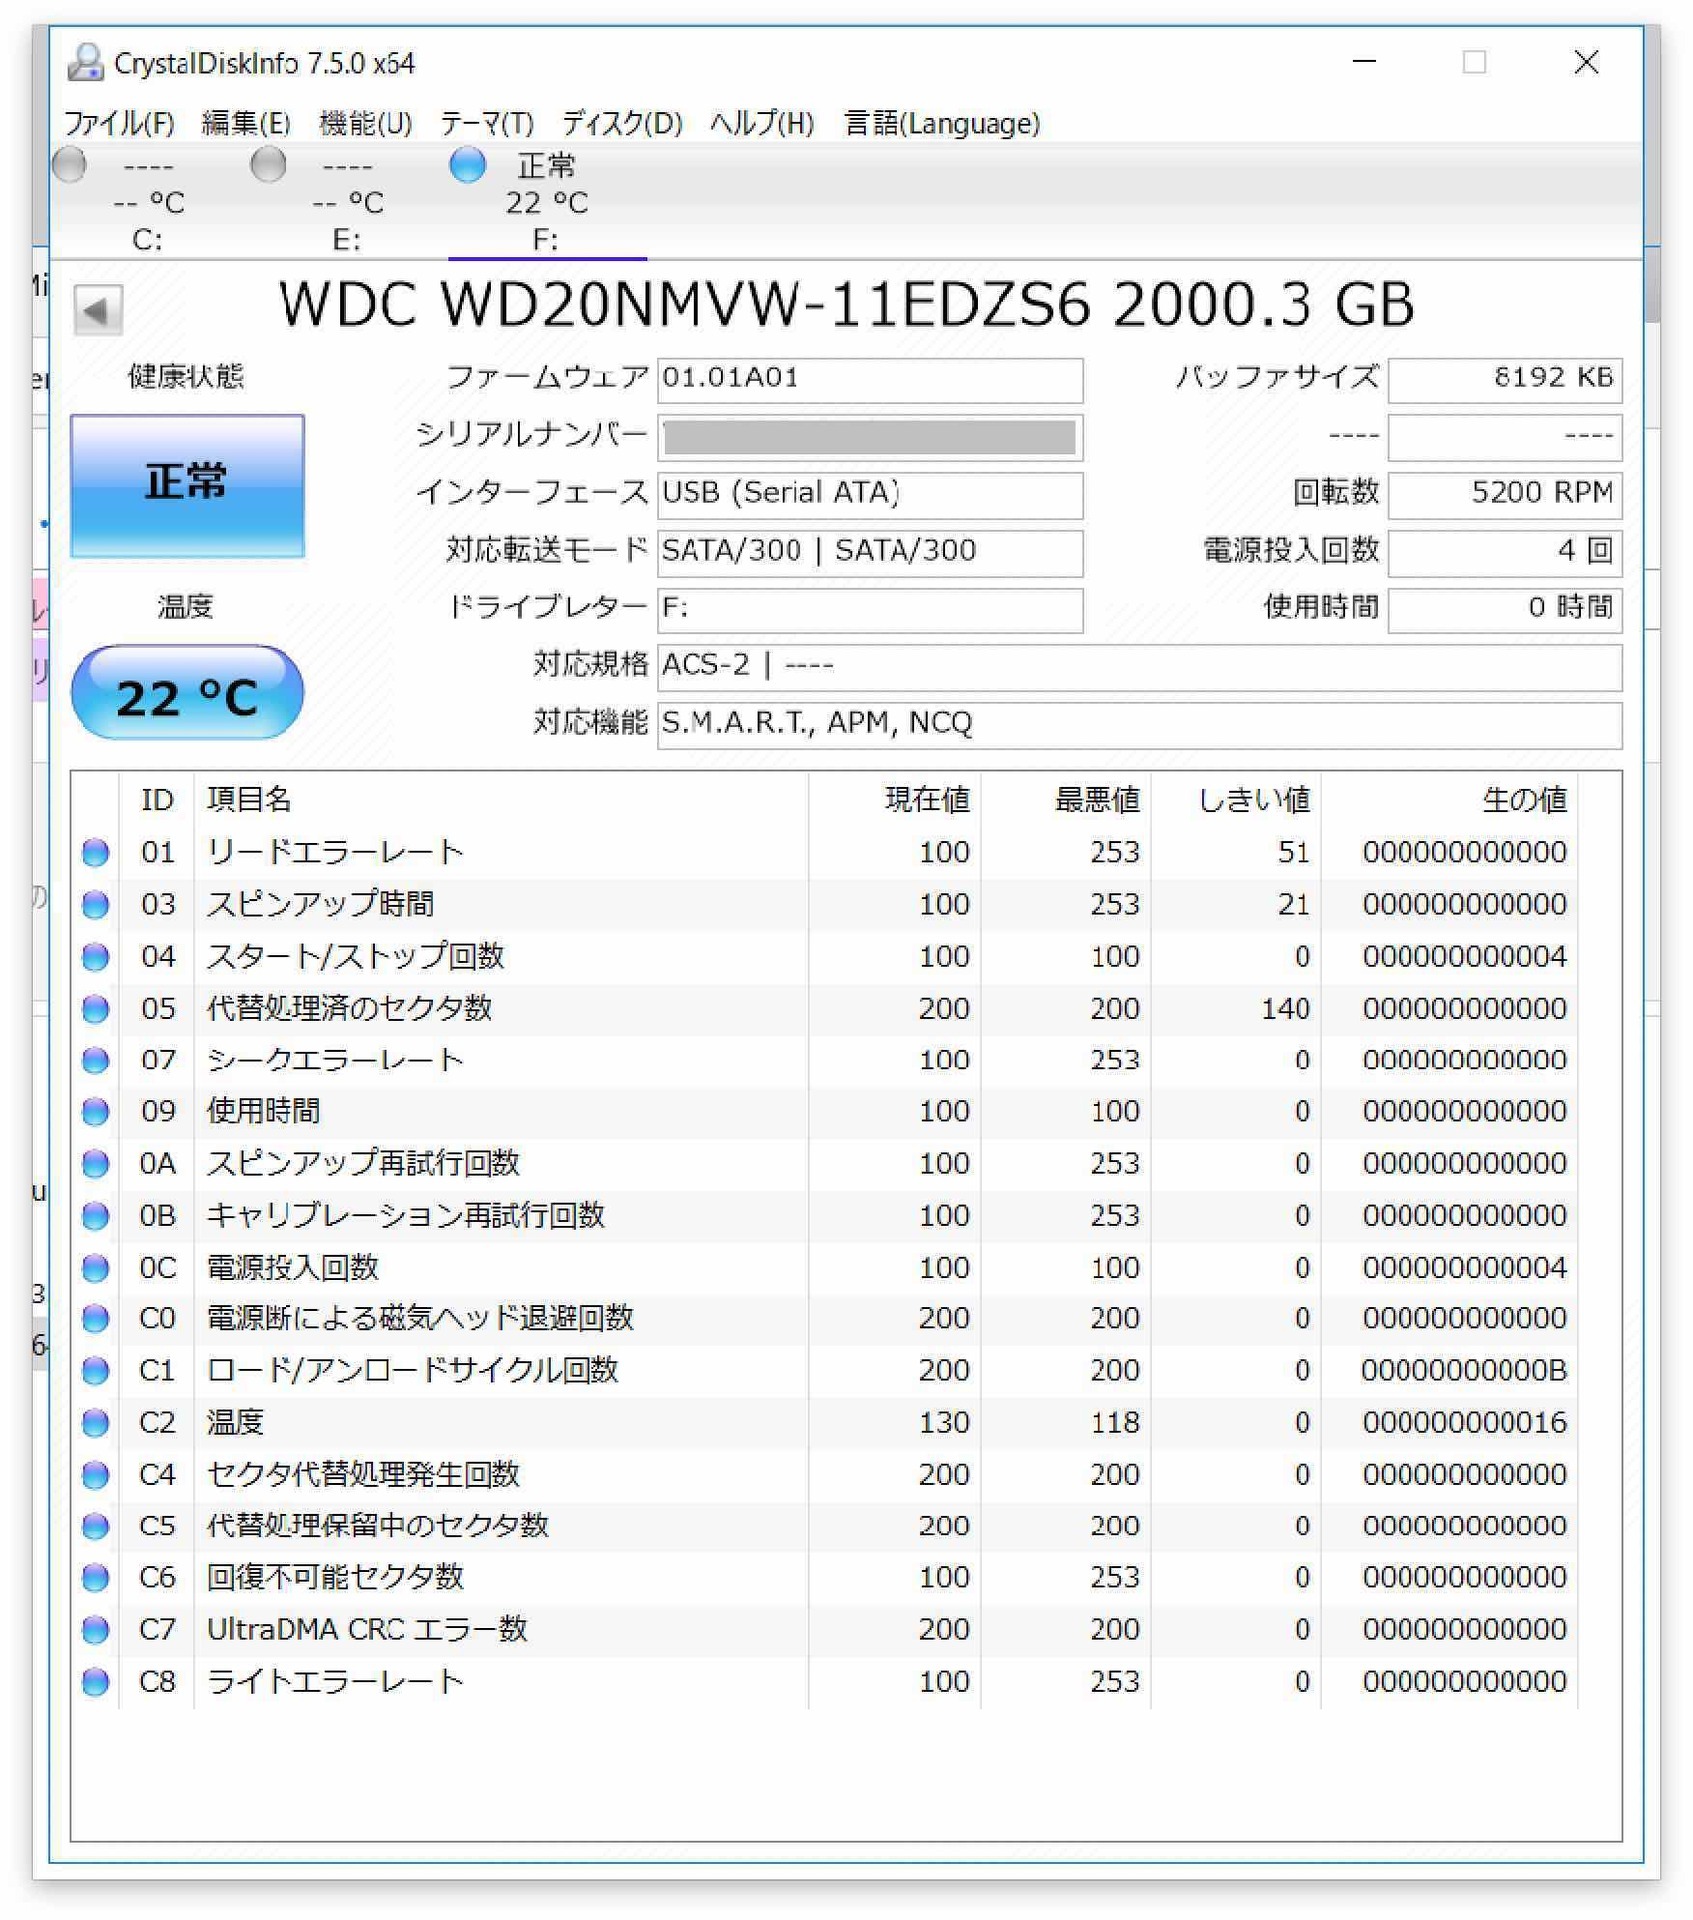
Task: Open the ファイル(F) menu
Action: coord(120,123)
